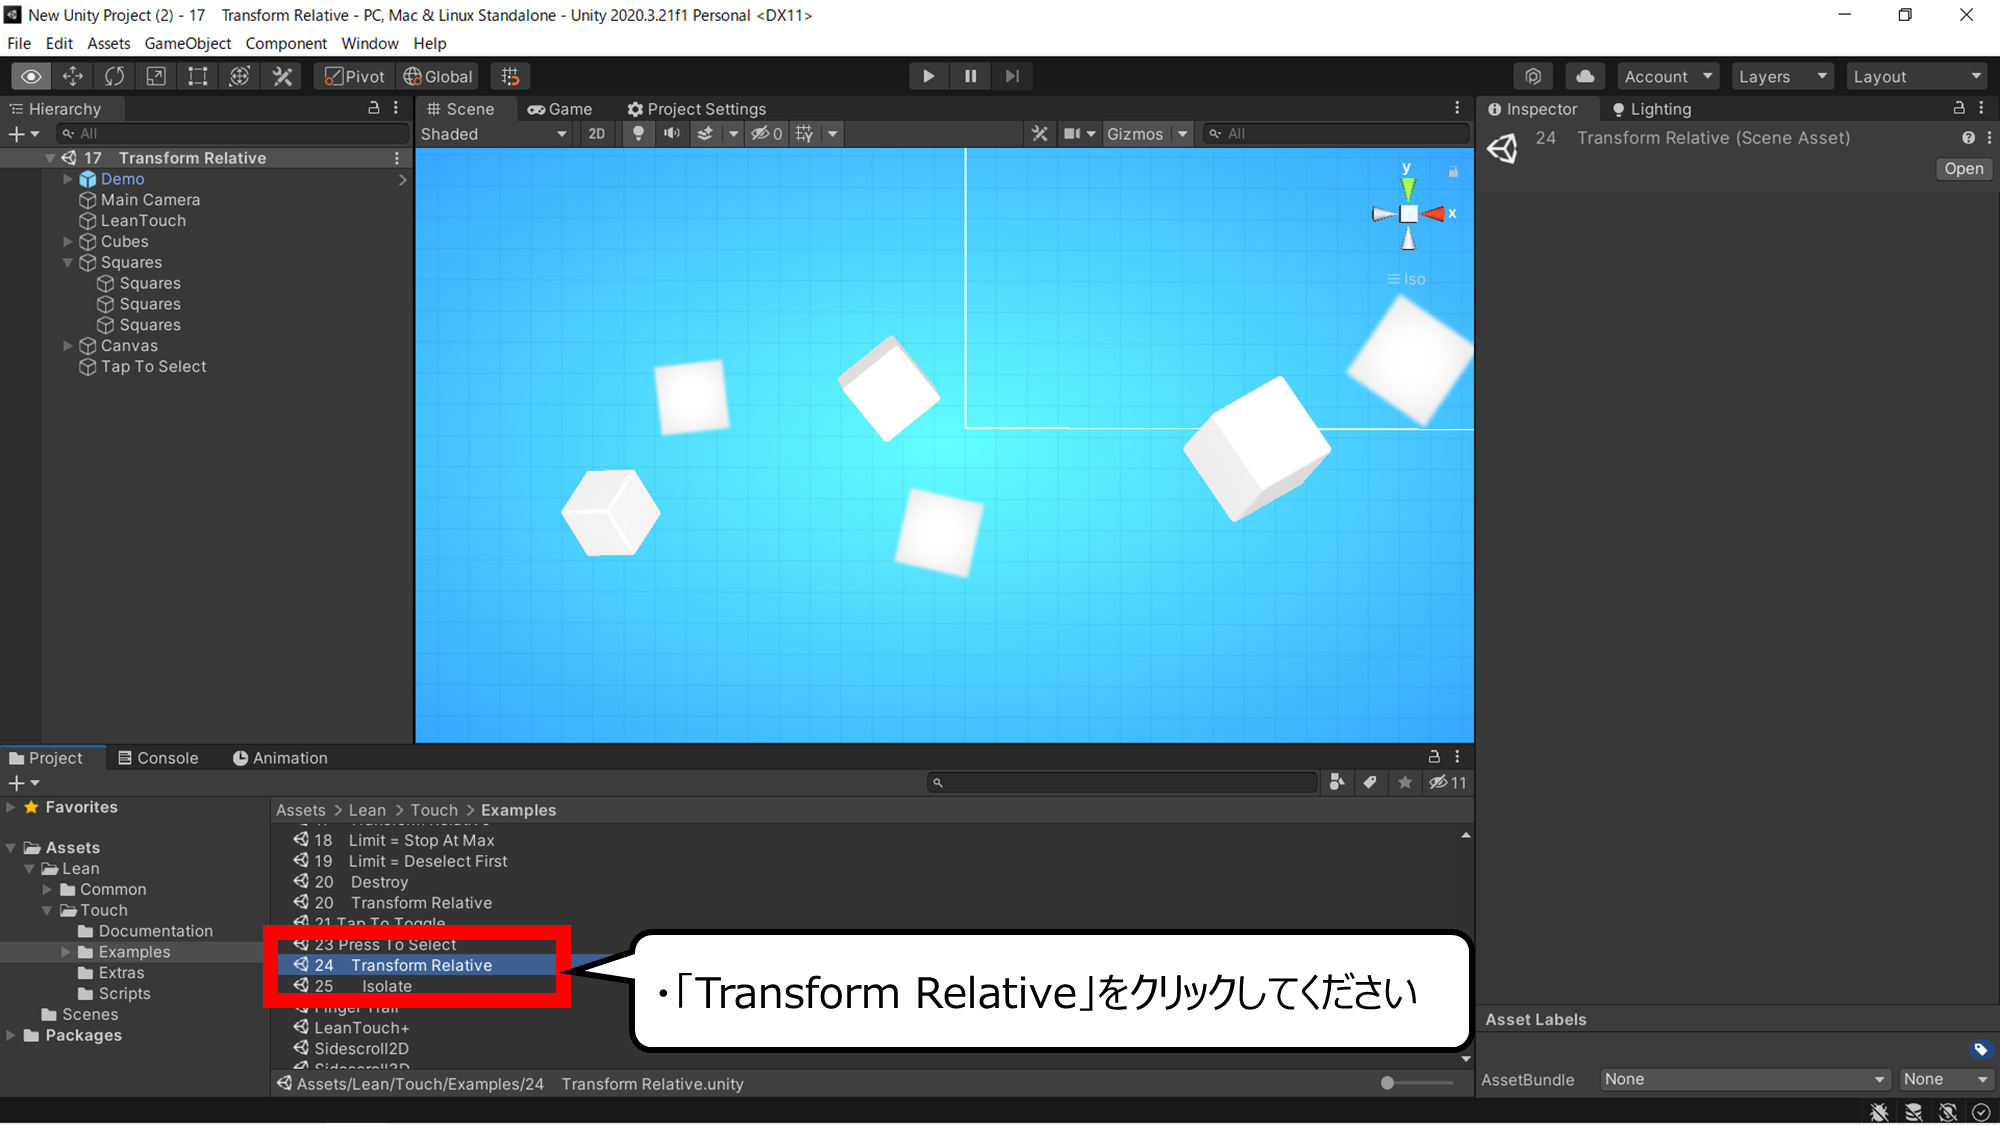2000x1125 pixels.
Task: Toggle grid snapping icon in toolbar
Action: [x=510, y=76]
